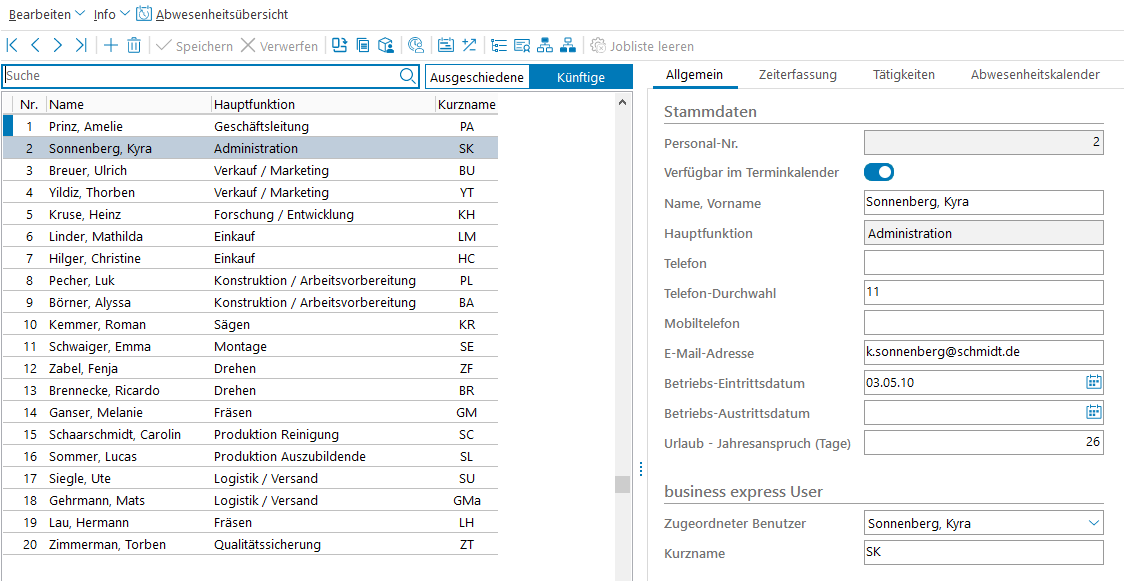
Task: Open the Bearbeiten menu dropdown
Action: [x=46, y=14]
